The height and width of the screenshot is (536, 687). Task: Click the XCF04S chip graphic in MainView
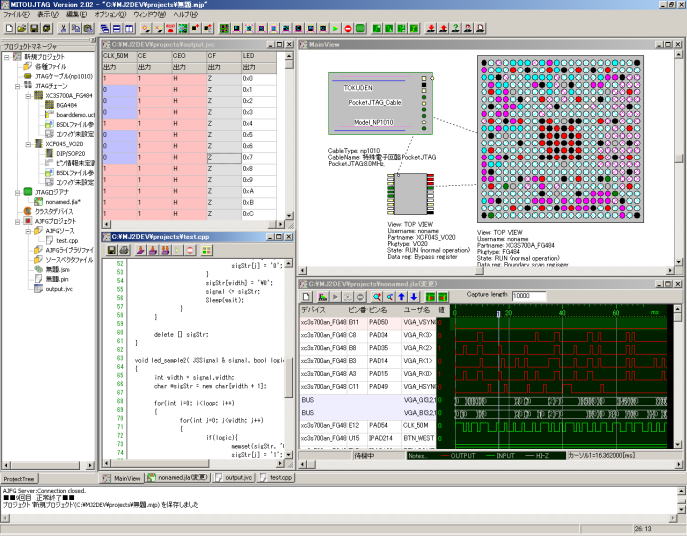pos(411,194)
